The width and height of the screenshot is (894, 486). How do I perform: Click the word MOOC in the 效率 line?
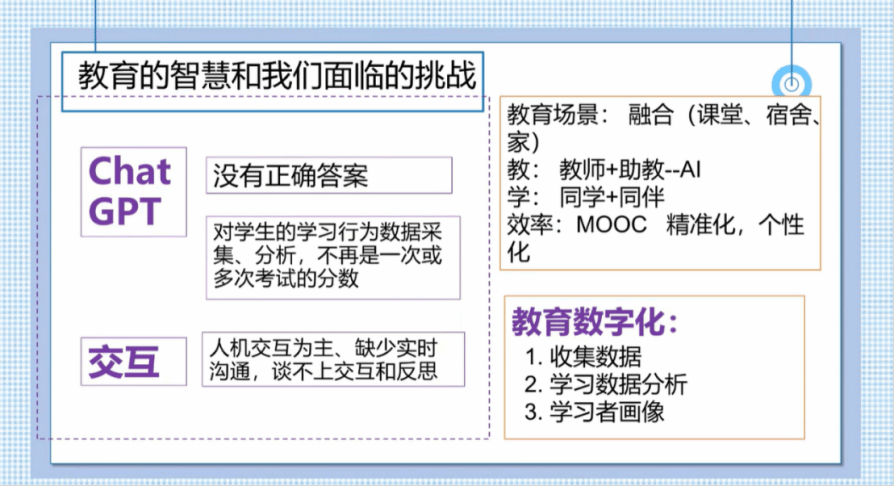coord(615,224)
